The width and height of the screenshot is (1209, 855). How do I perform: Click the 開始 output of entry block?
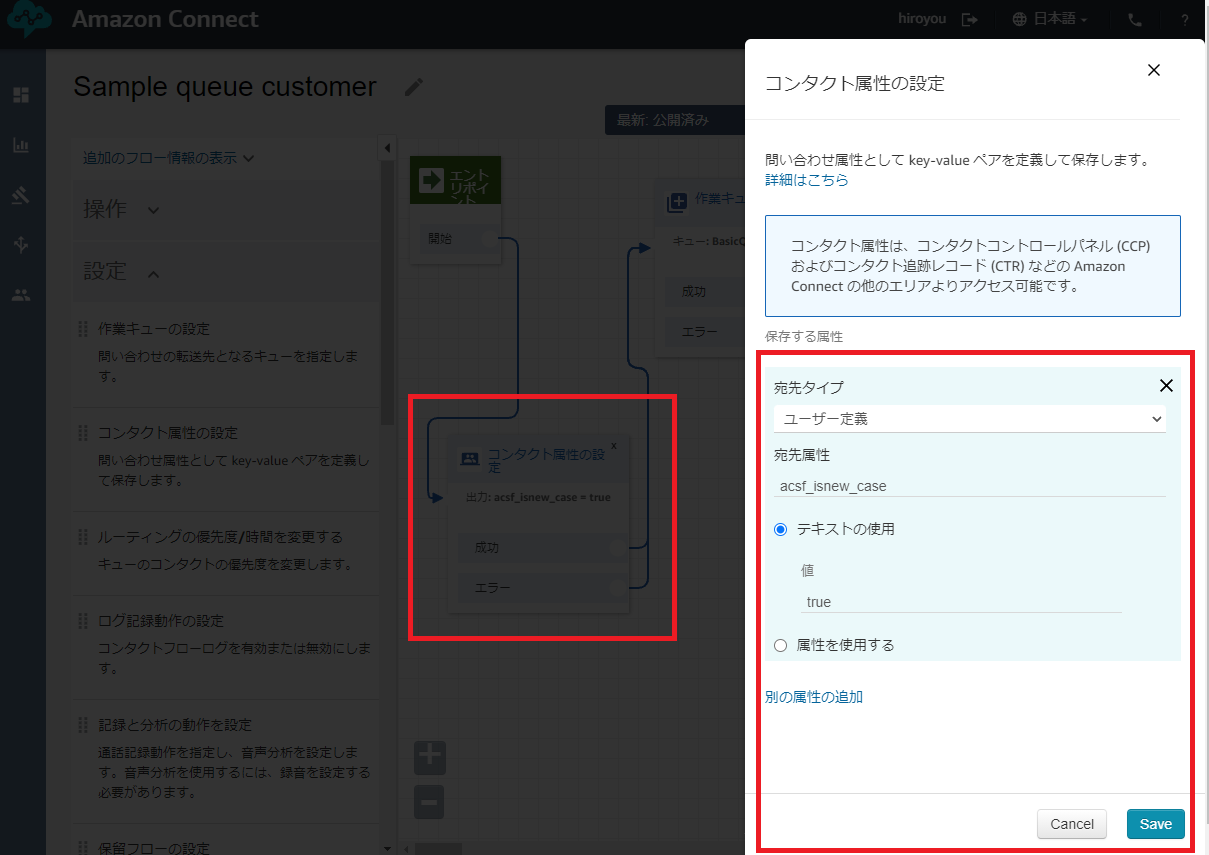point(455,238)
